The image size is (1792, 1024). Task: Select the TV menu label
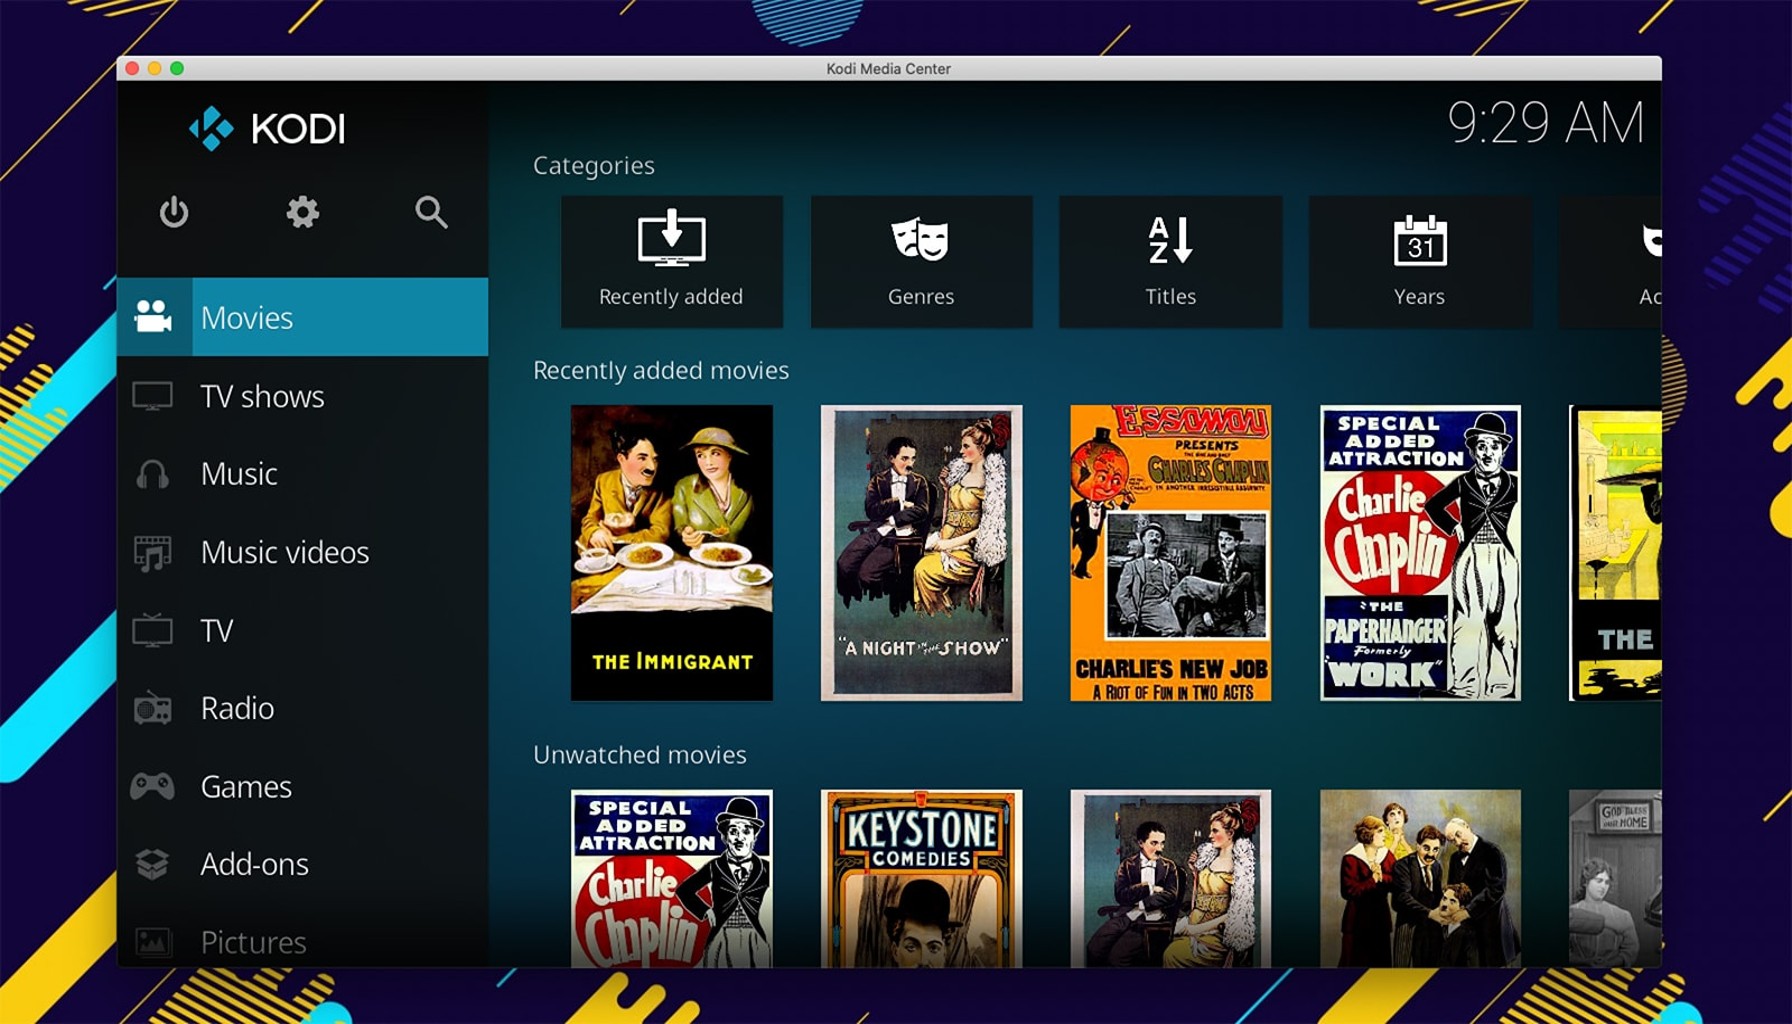(217, 630)
